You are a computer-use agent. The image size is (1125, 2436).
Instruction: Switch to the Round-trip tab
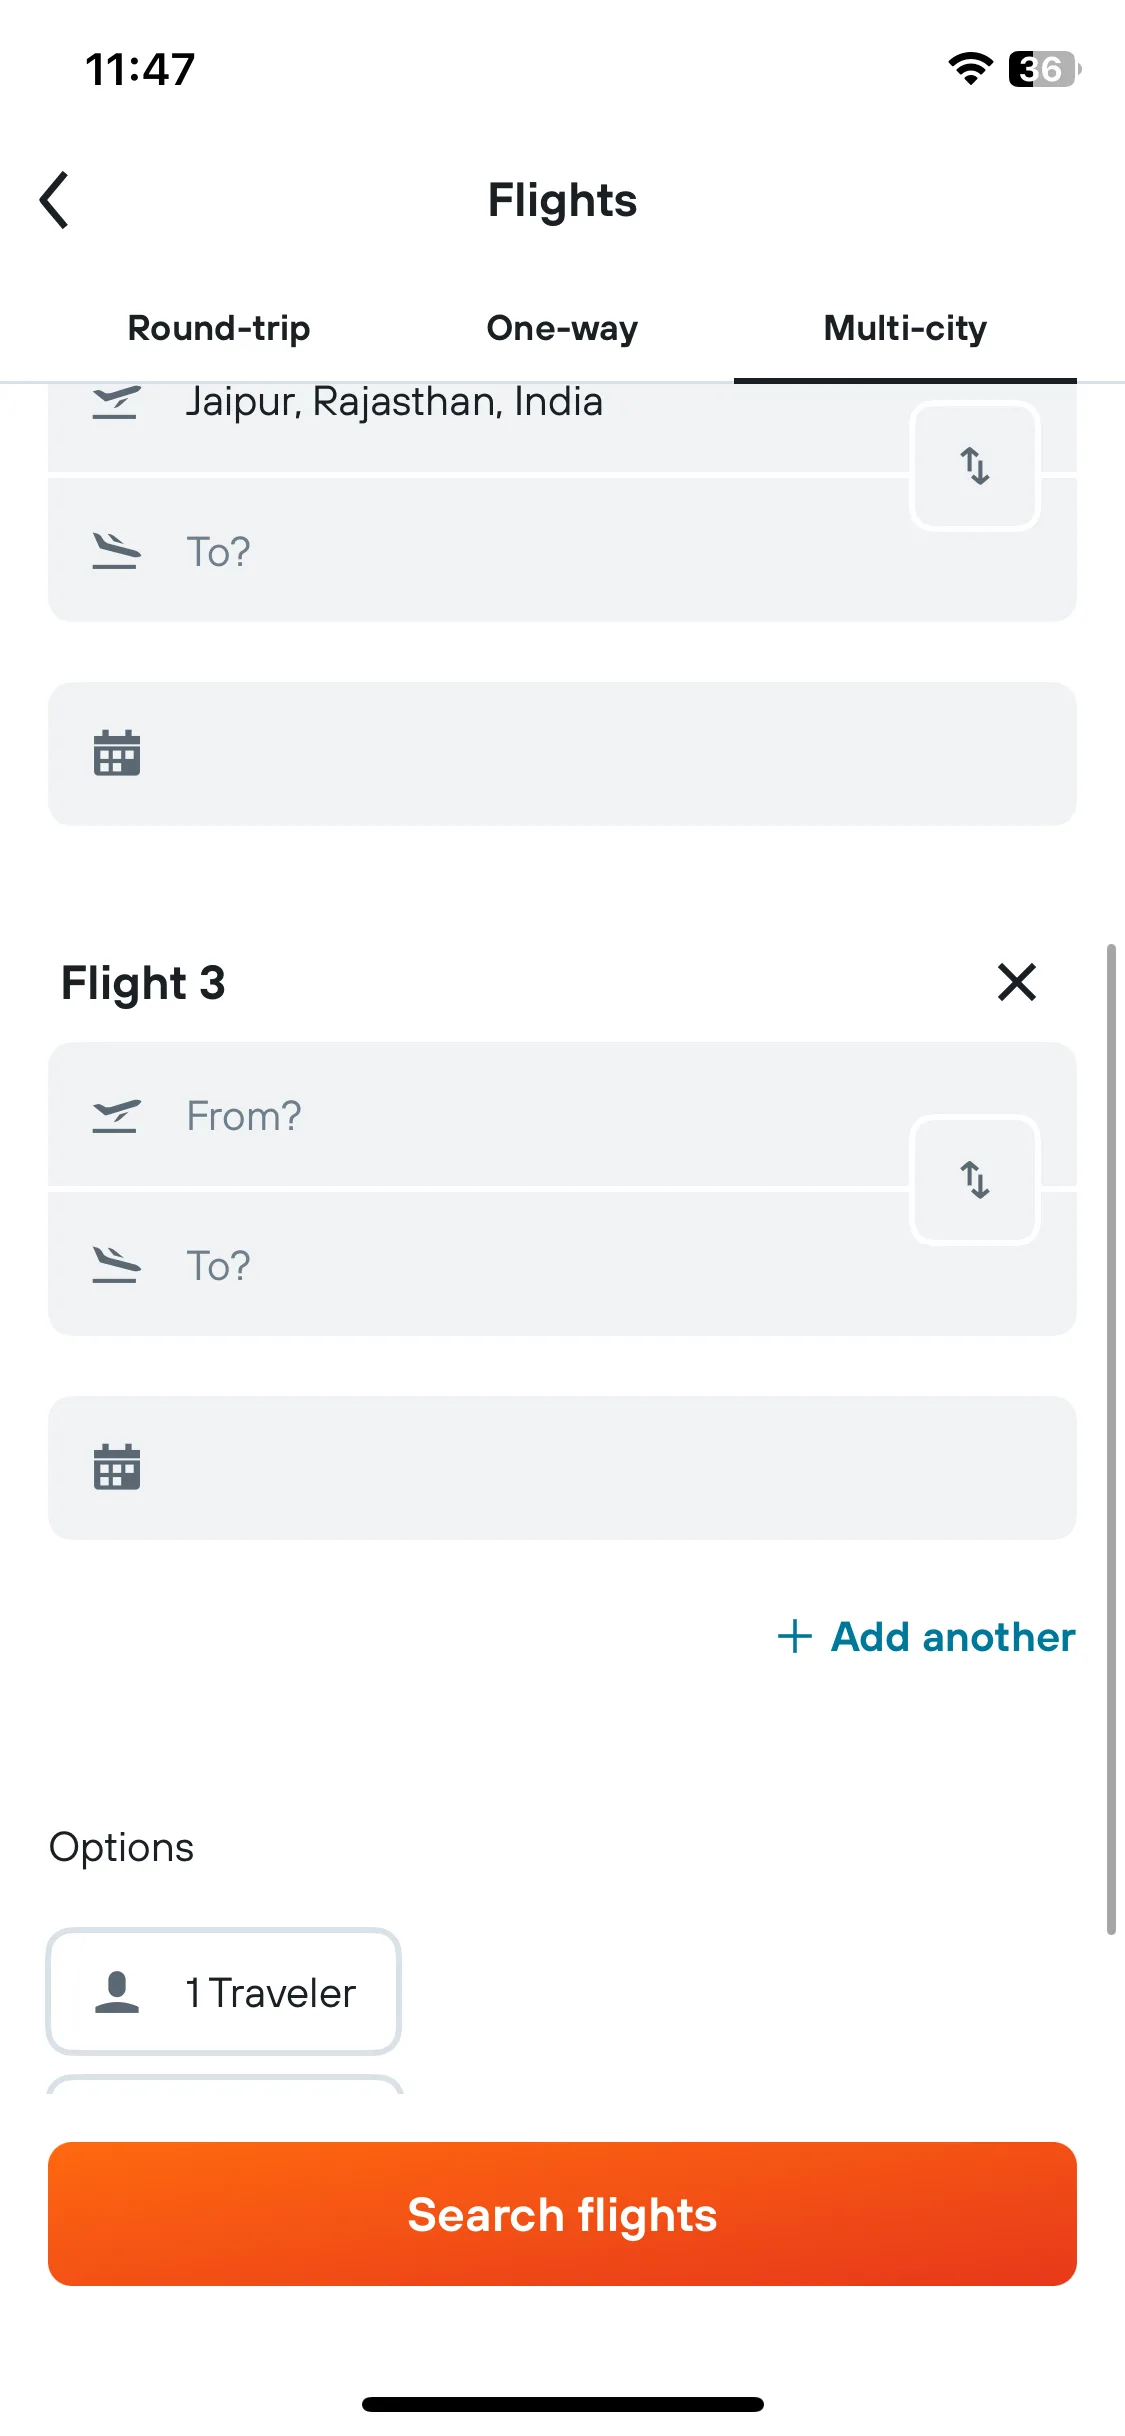tap(219, 328)
